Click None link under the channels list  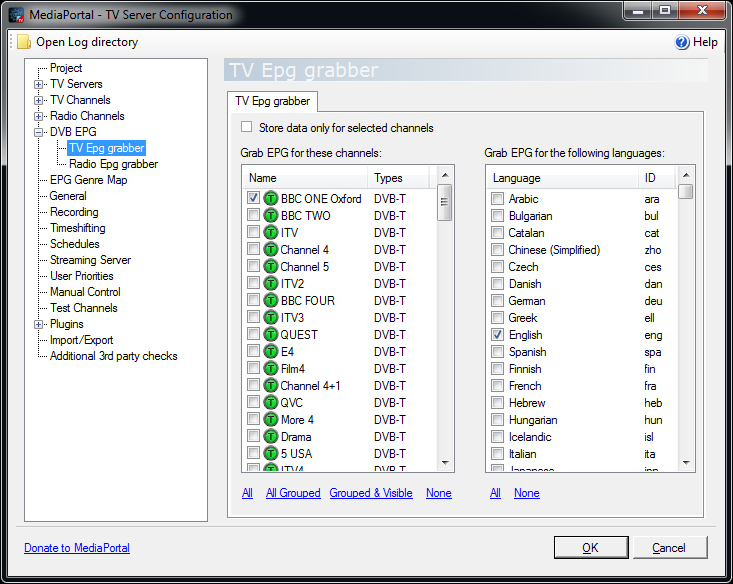point(438,493)
